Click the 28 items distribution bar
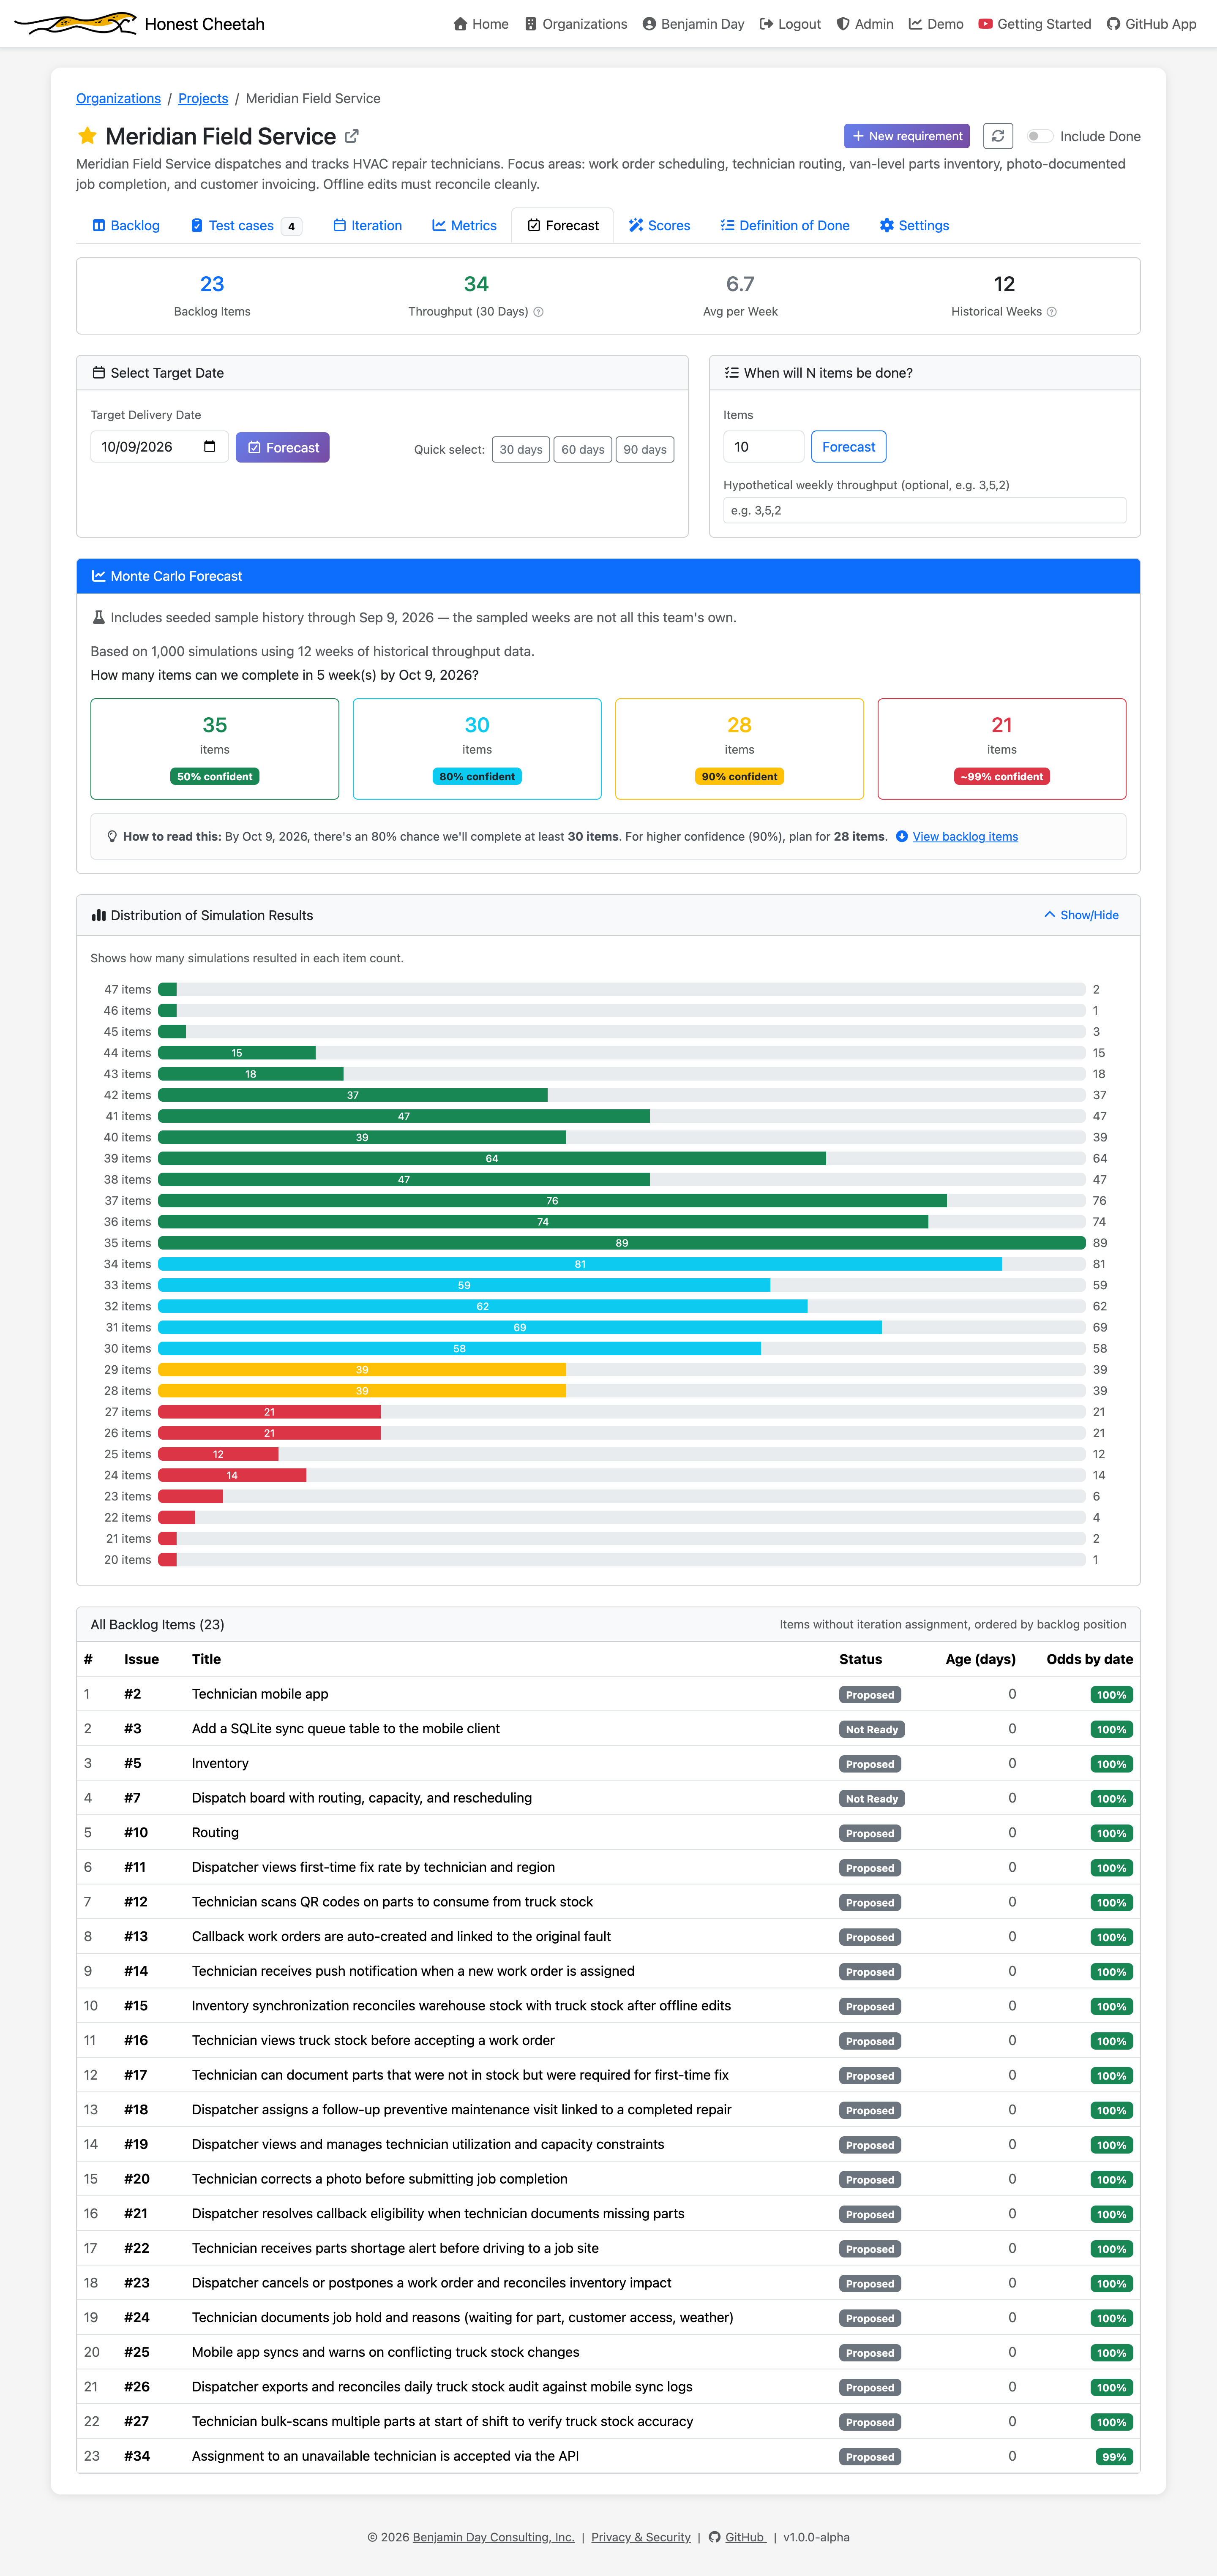The image size is (1217, 2576). point(362,1391)
